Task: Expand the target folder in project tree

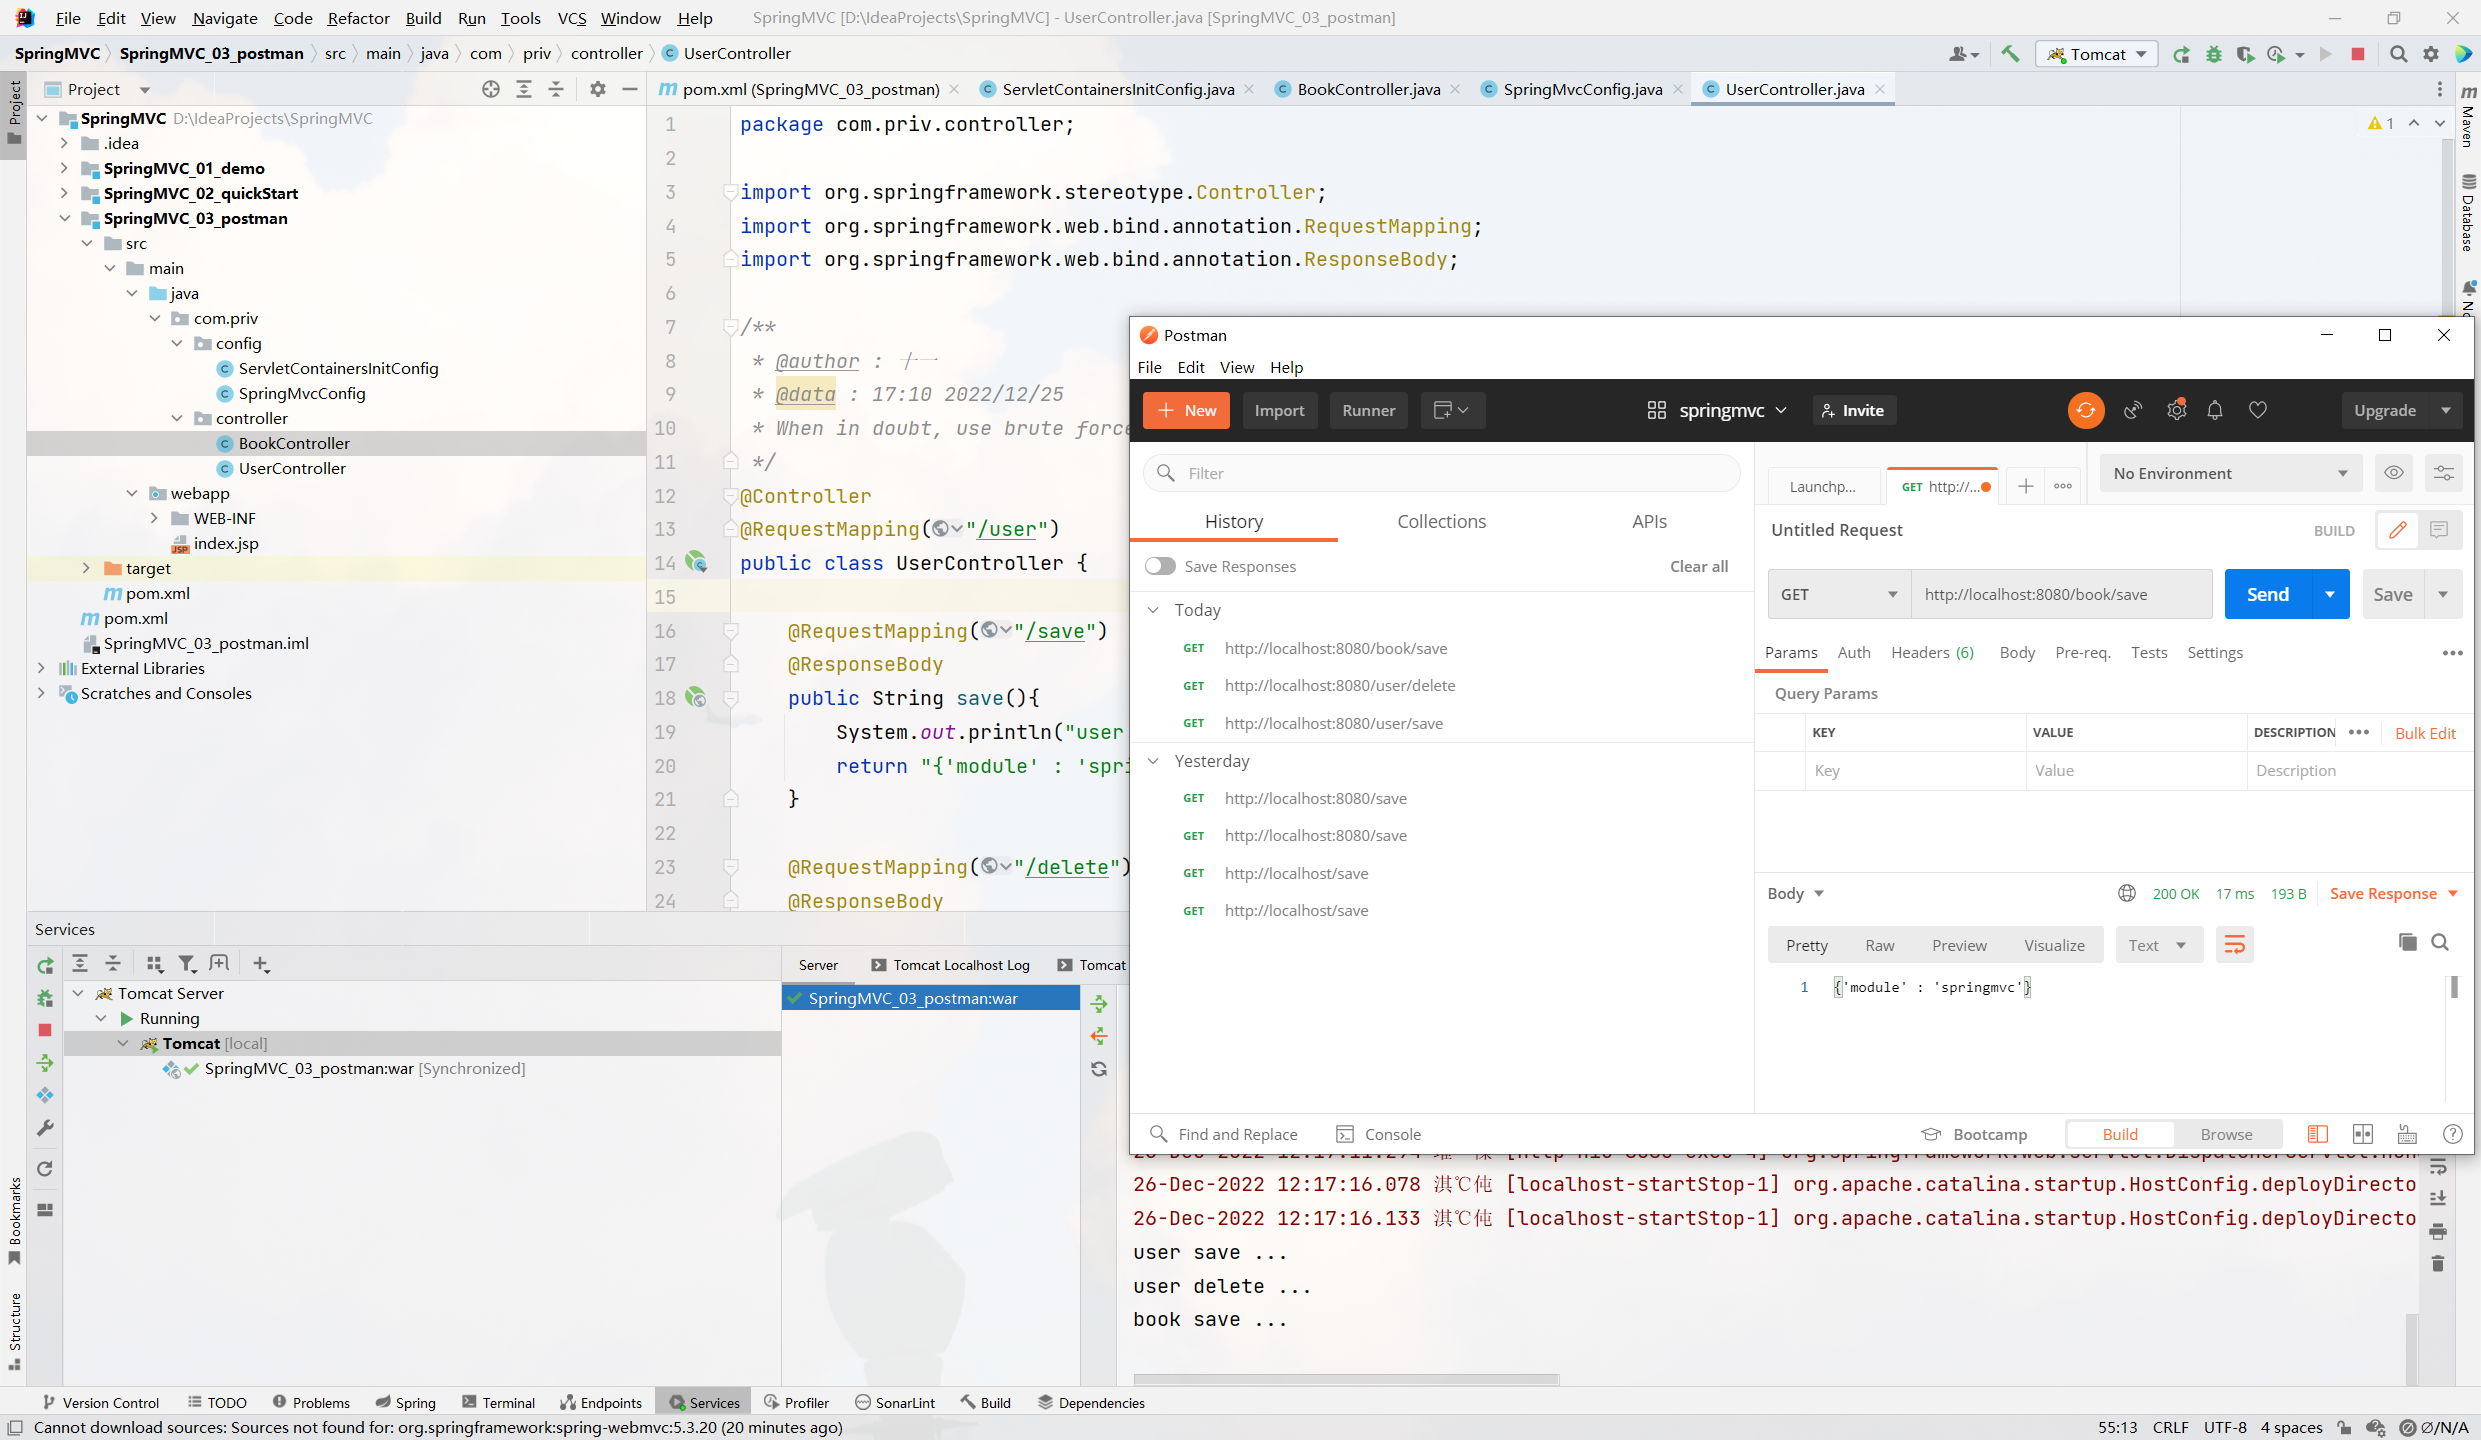Action: pos(86,568)
